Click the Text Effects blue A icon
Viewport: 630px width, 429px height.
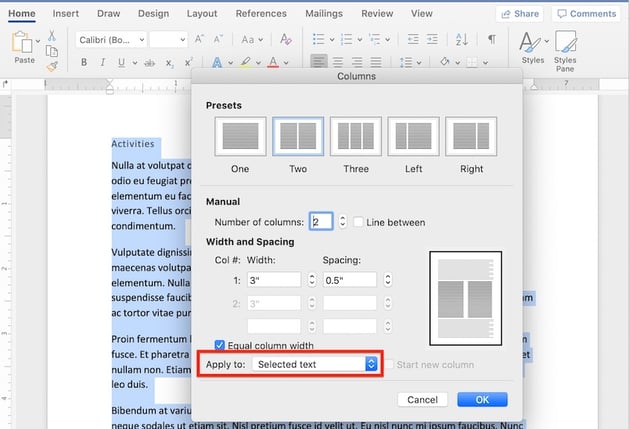(217, 62)
